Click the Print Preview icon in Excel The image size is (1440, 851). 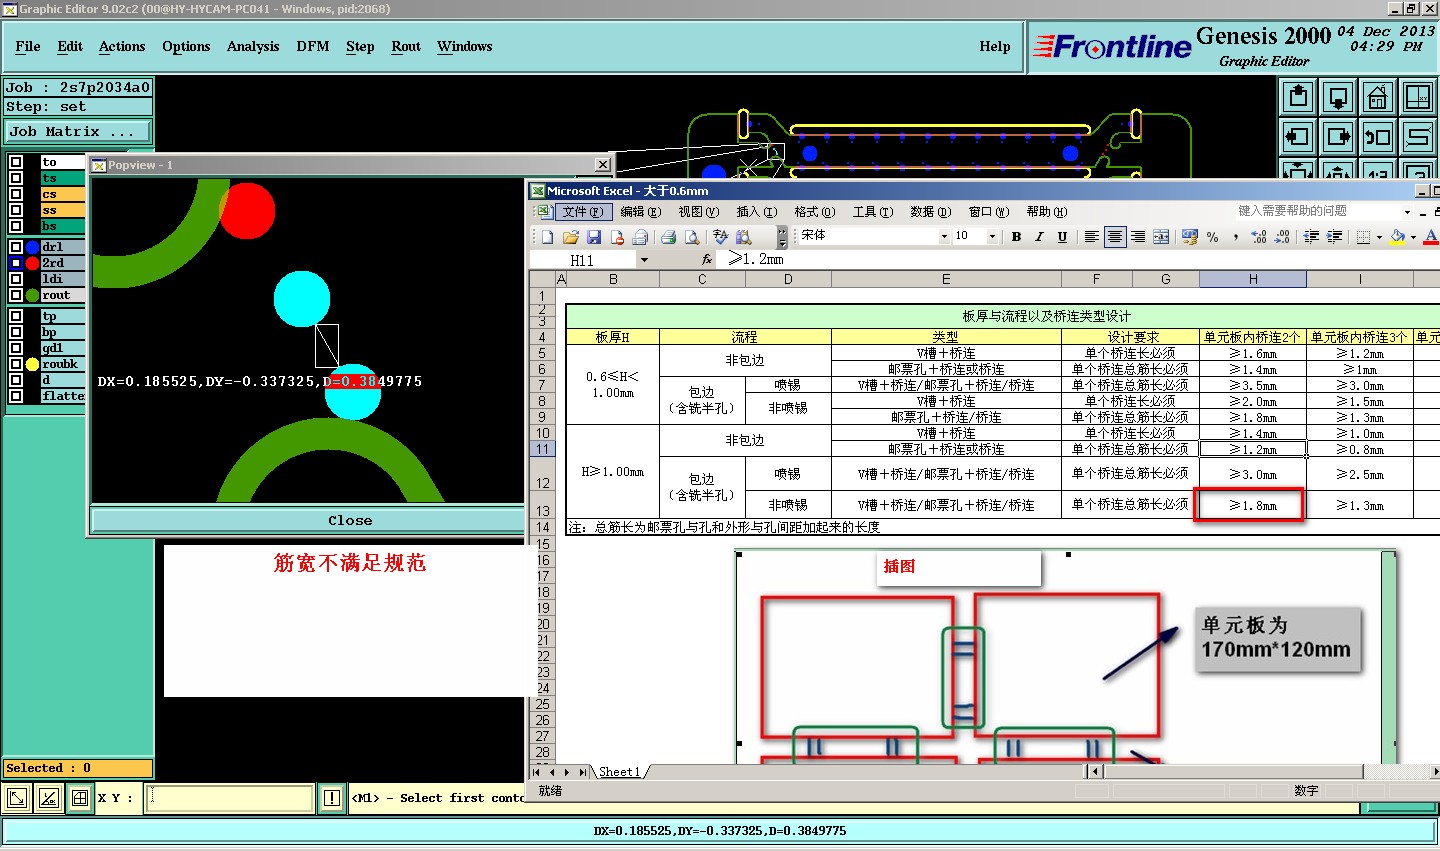tap(691, 237)
